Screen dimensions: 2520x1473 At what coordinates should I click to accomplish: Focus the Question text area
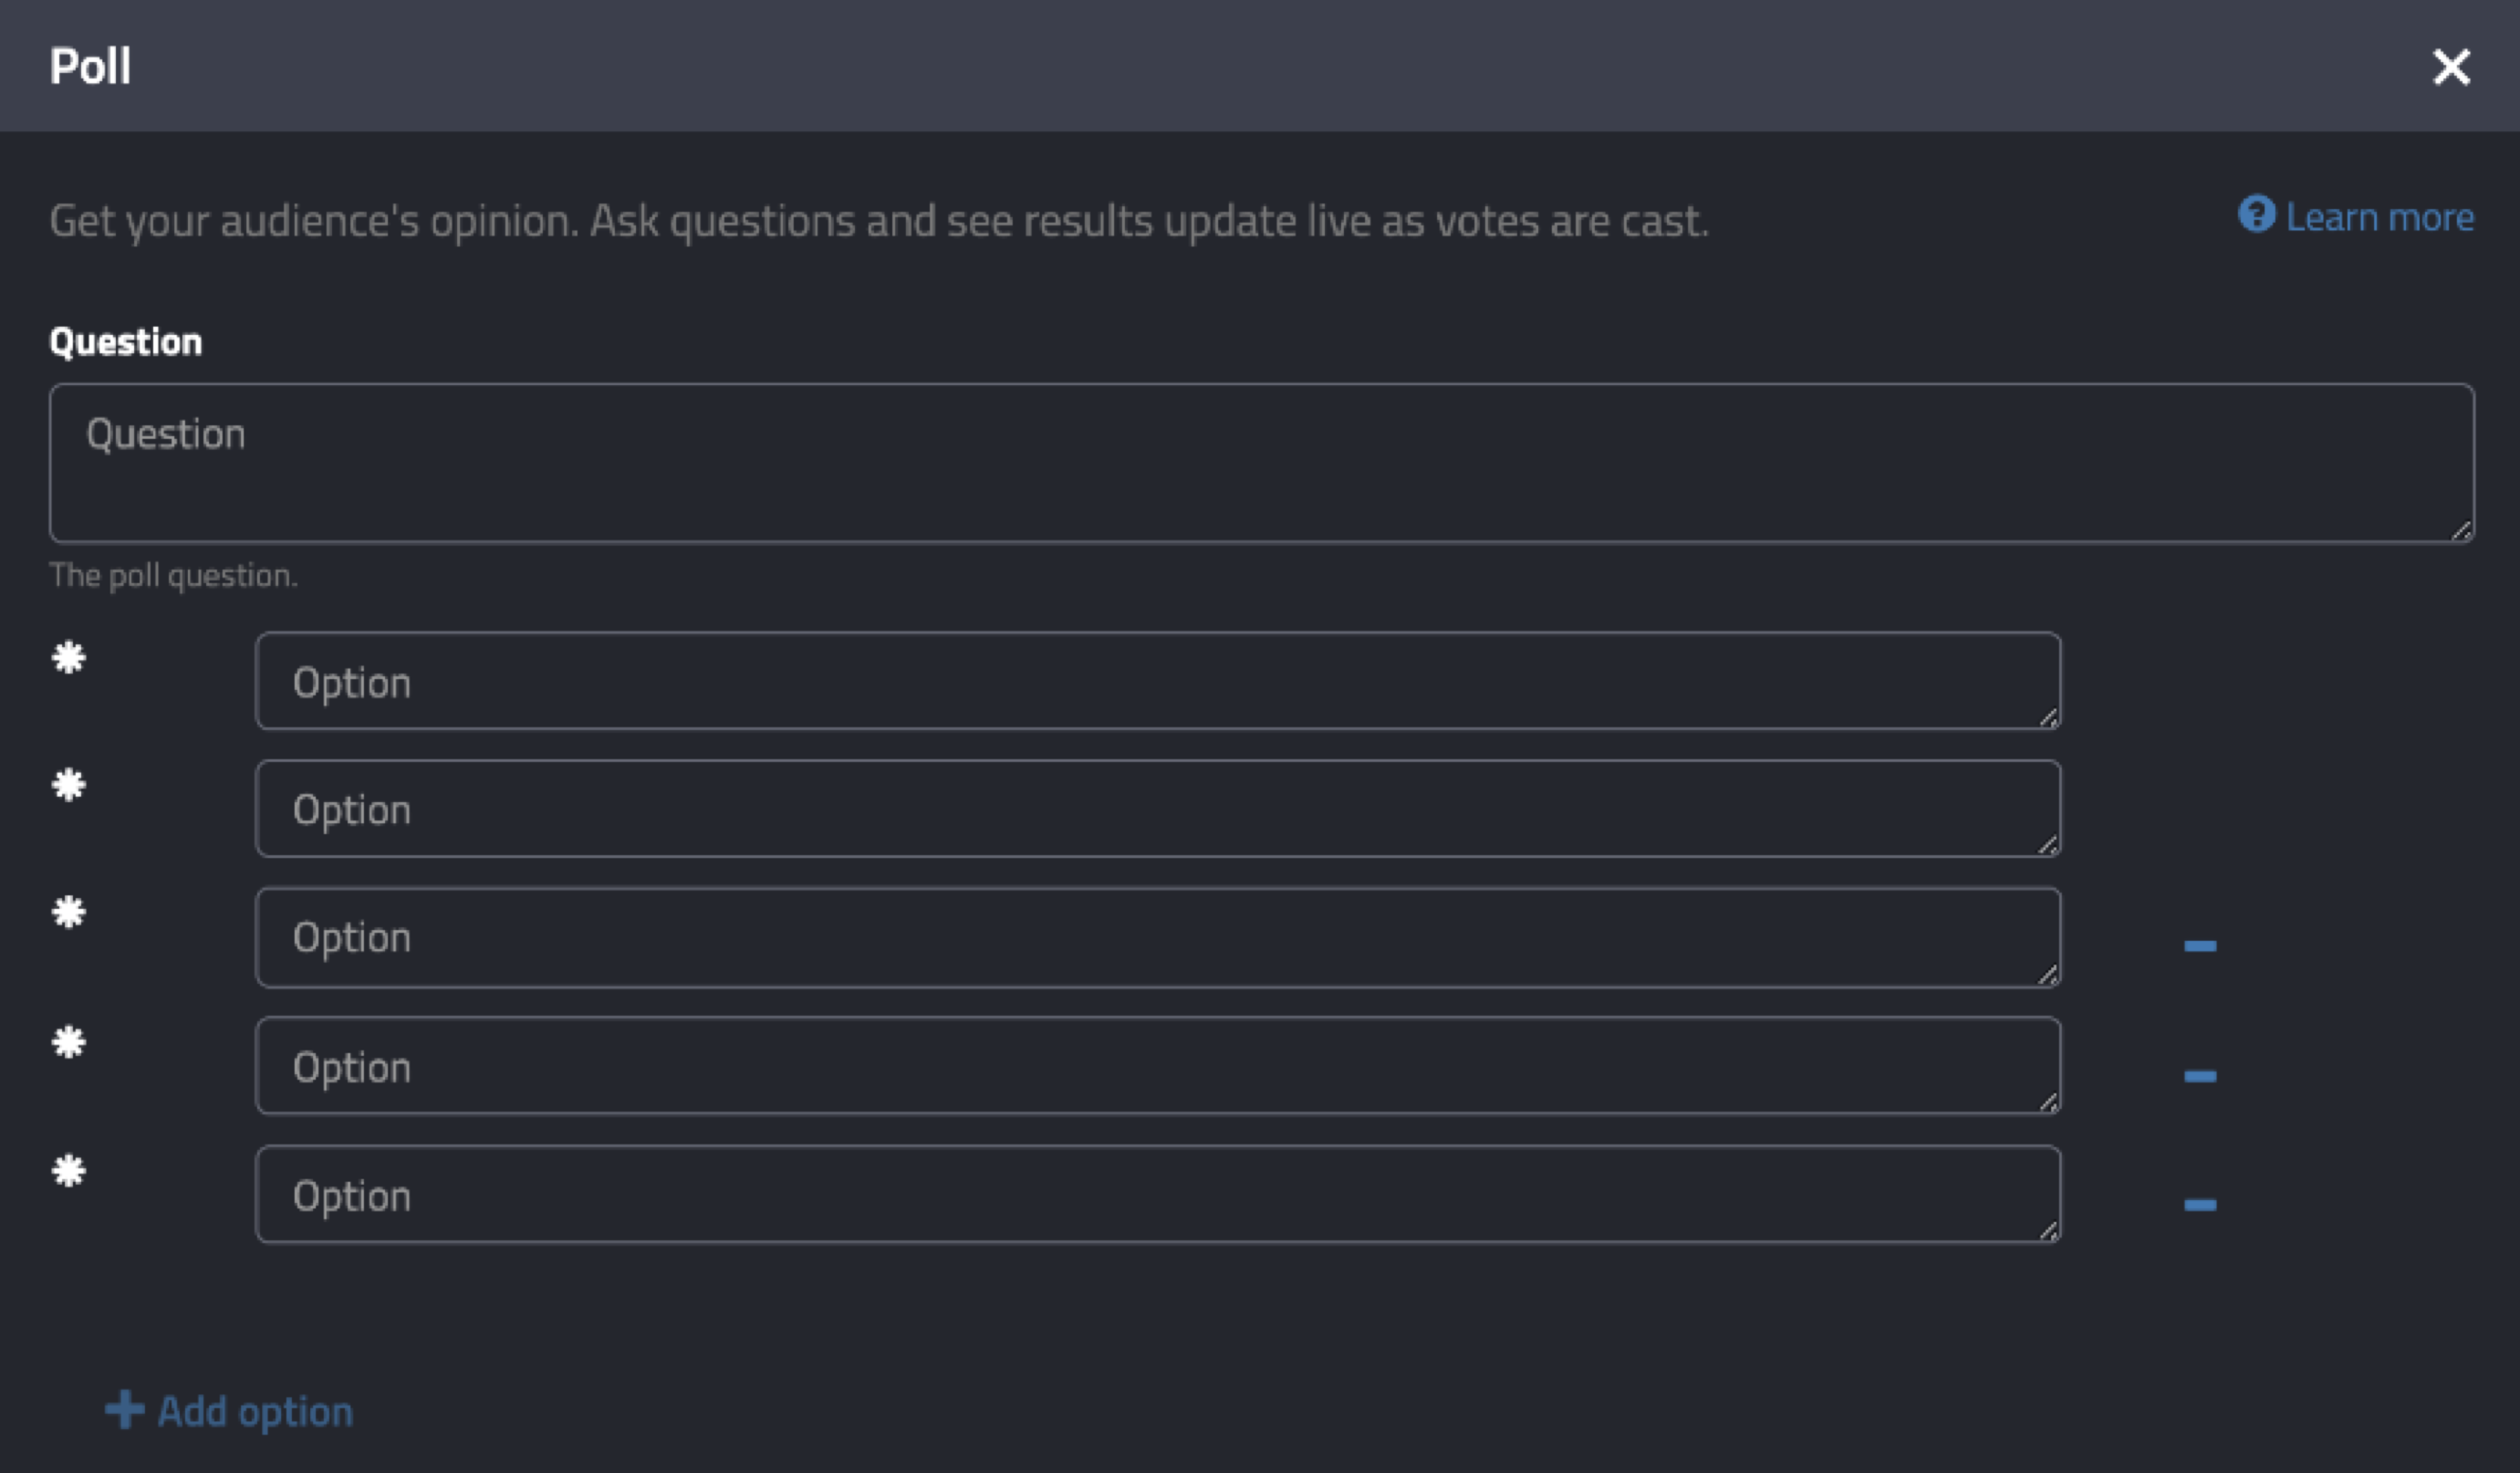(1262, 463)
